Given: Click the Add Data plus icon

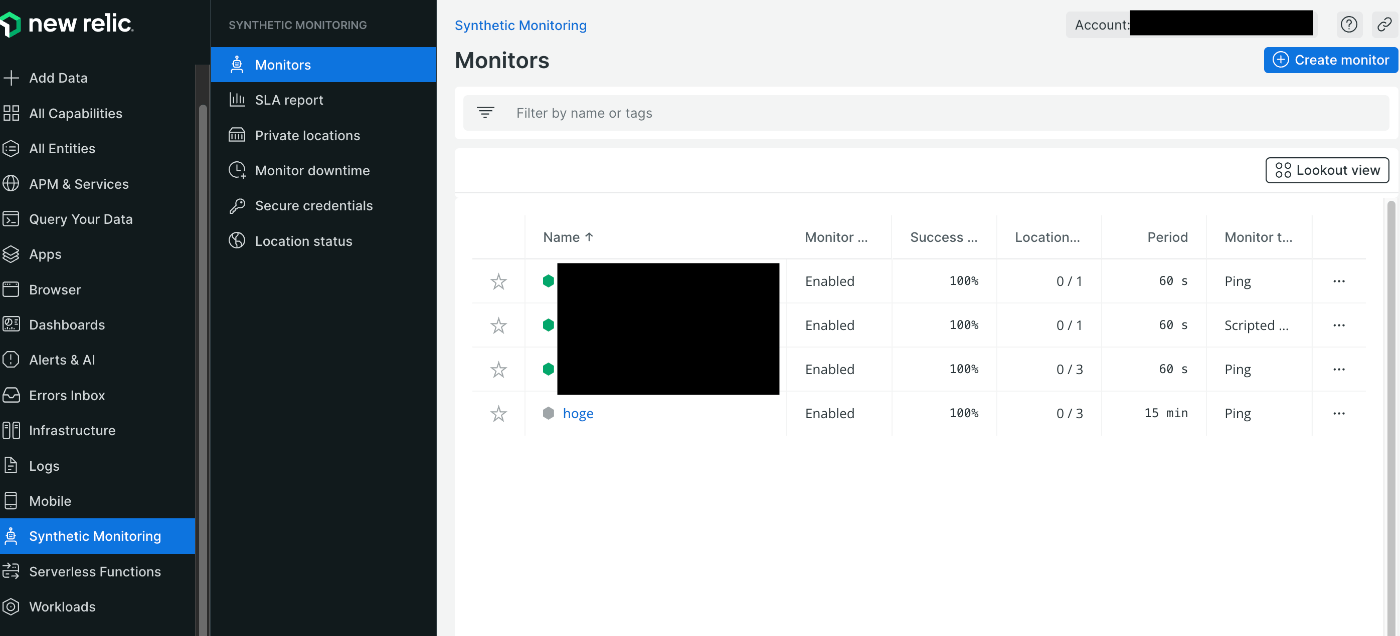Looking at the screenshot, I should click(11, 78).
